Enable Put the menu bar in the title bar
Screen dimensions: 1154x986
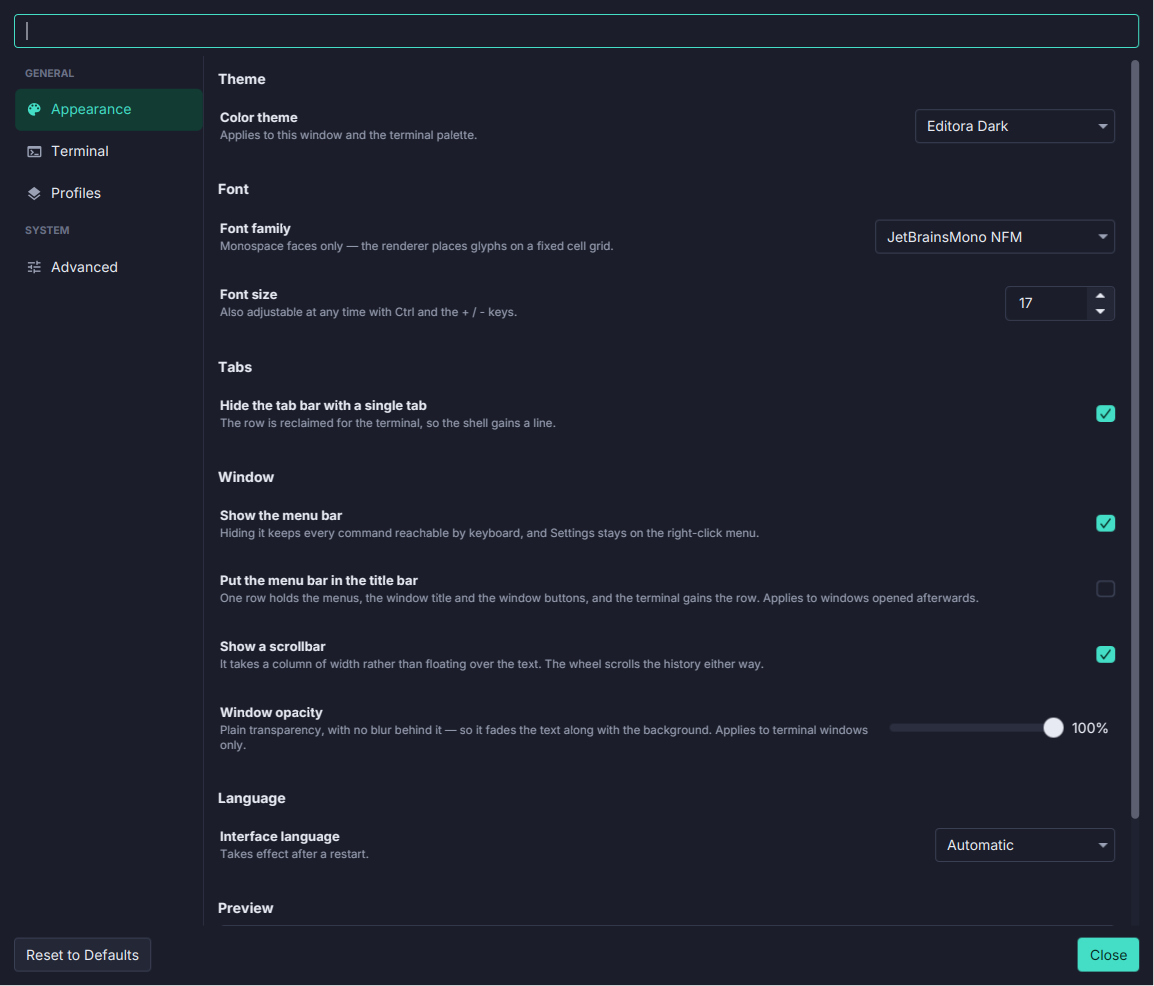(x=1105, y=589)
